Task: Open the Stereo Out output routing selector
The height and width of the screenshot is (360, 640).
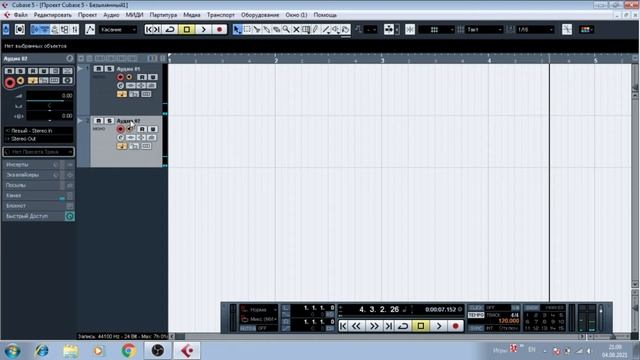Action: [x=39, y=139]
